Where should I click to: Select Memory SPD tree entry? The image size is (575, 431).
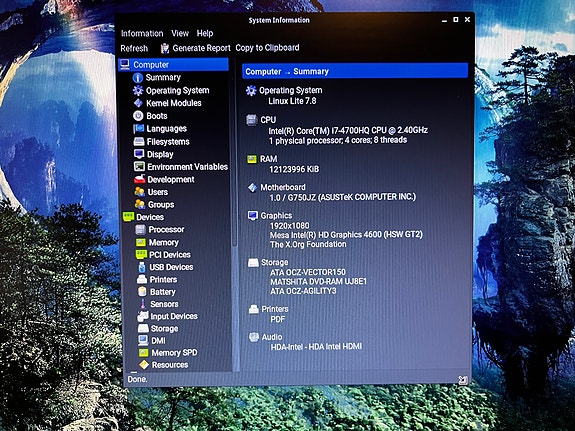174,353
